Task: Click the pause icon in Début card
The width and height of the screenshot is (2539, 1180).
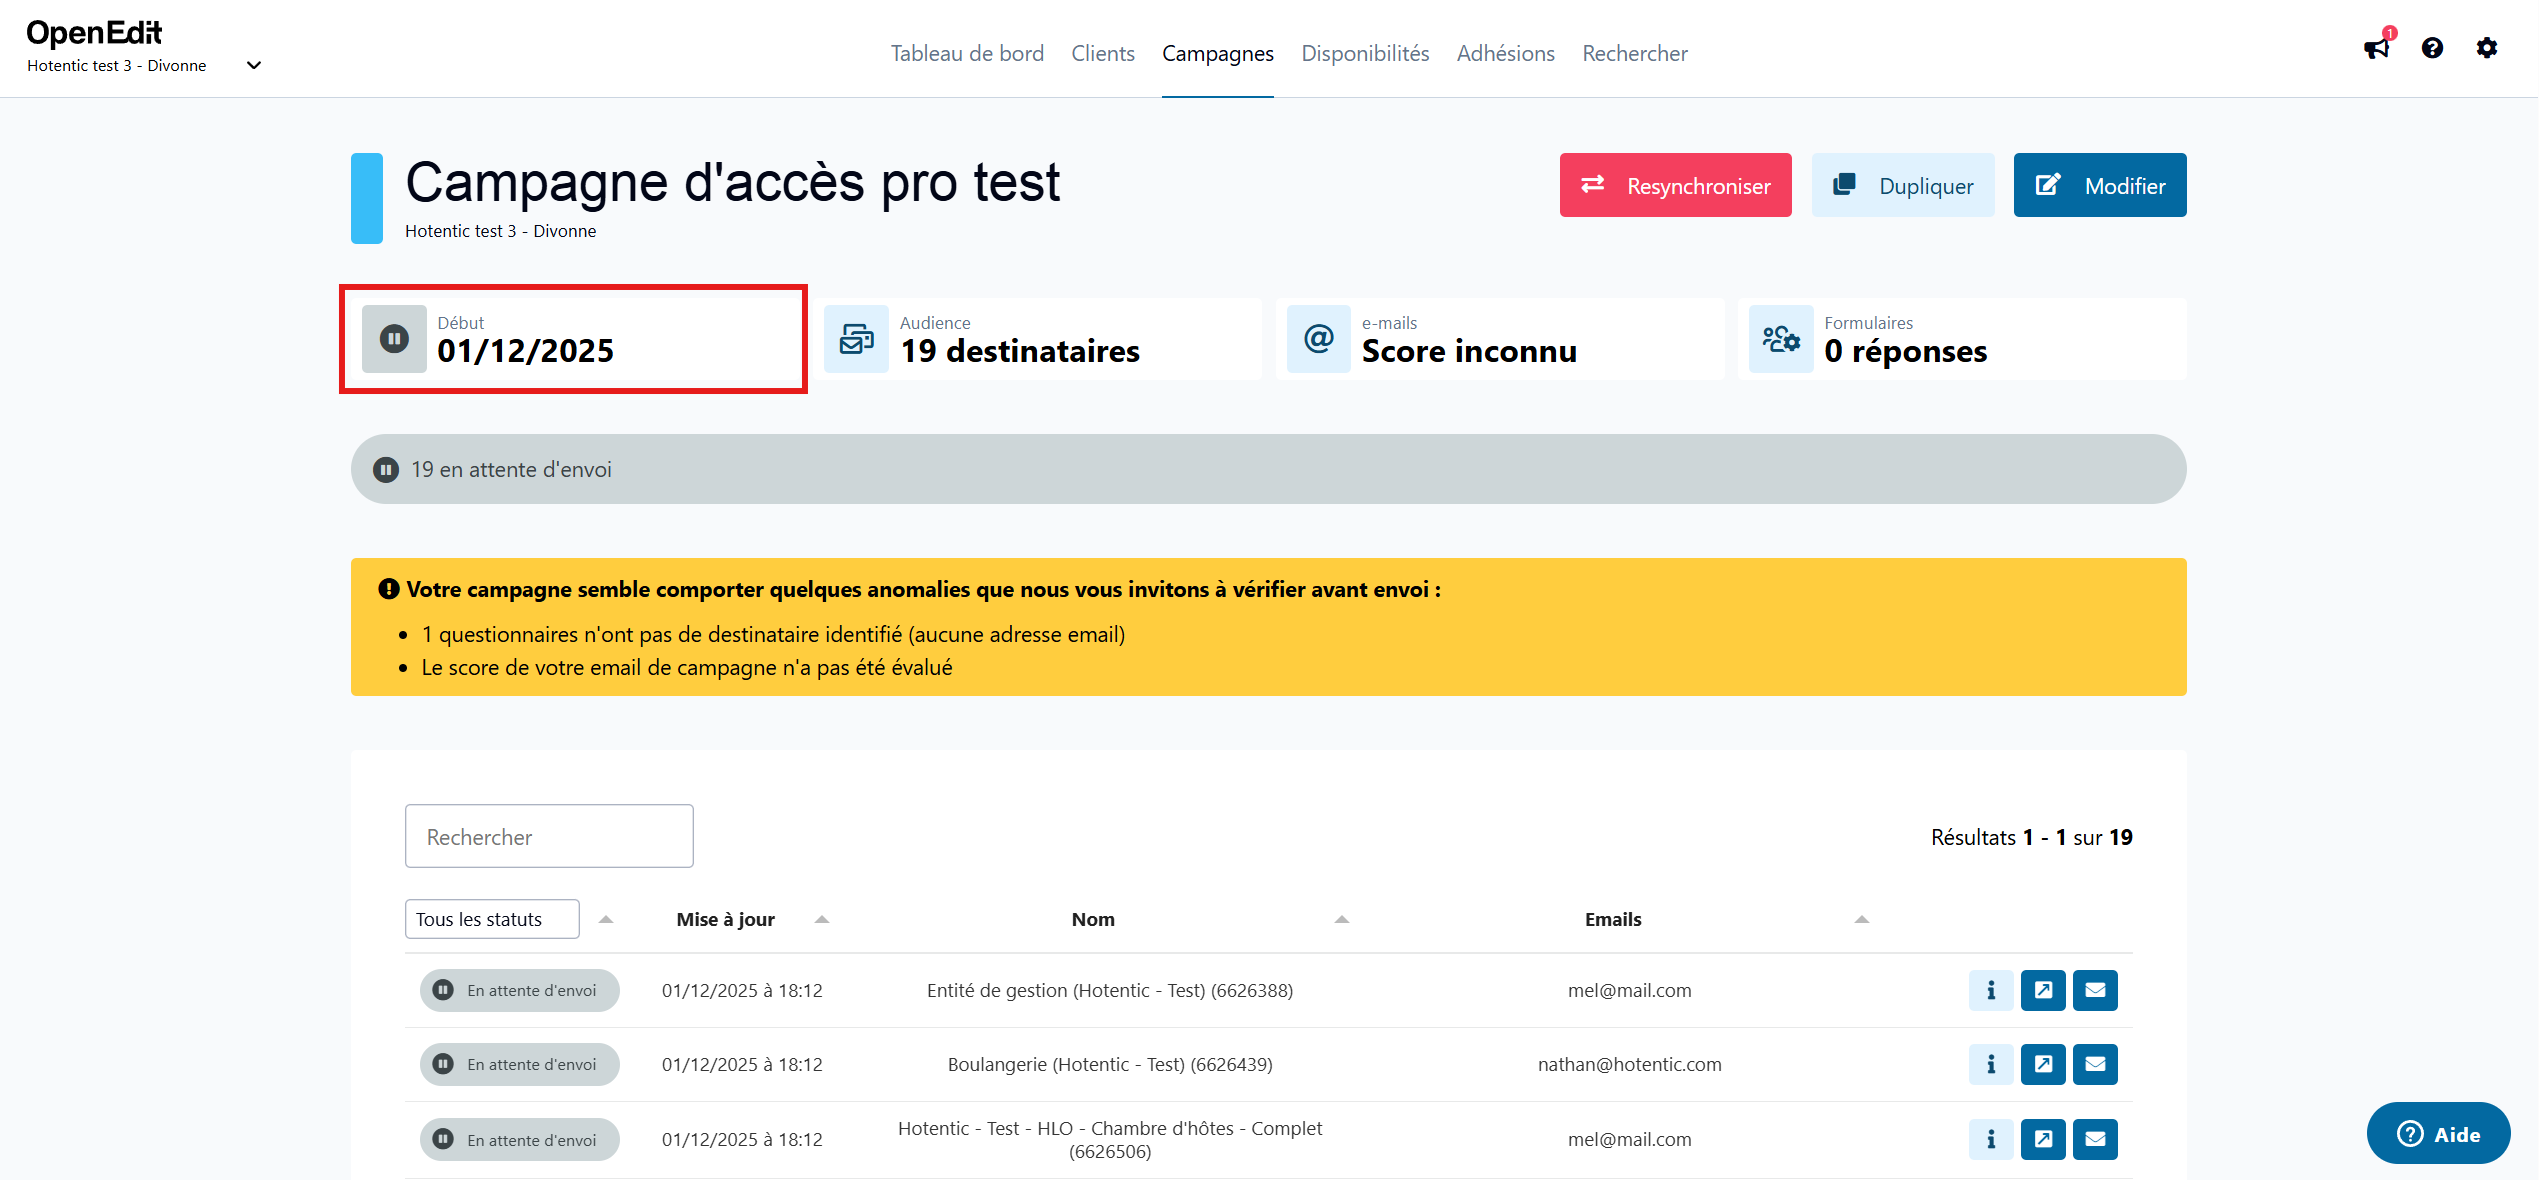Action: [x=394, y=339]
